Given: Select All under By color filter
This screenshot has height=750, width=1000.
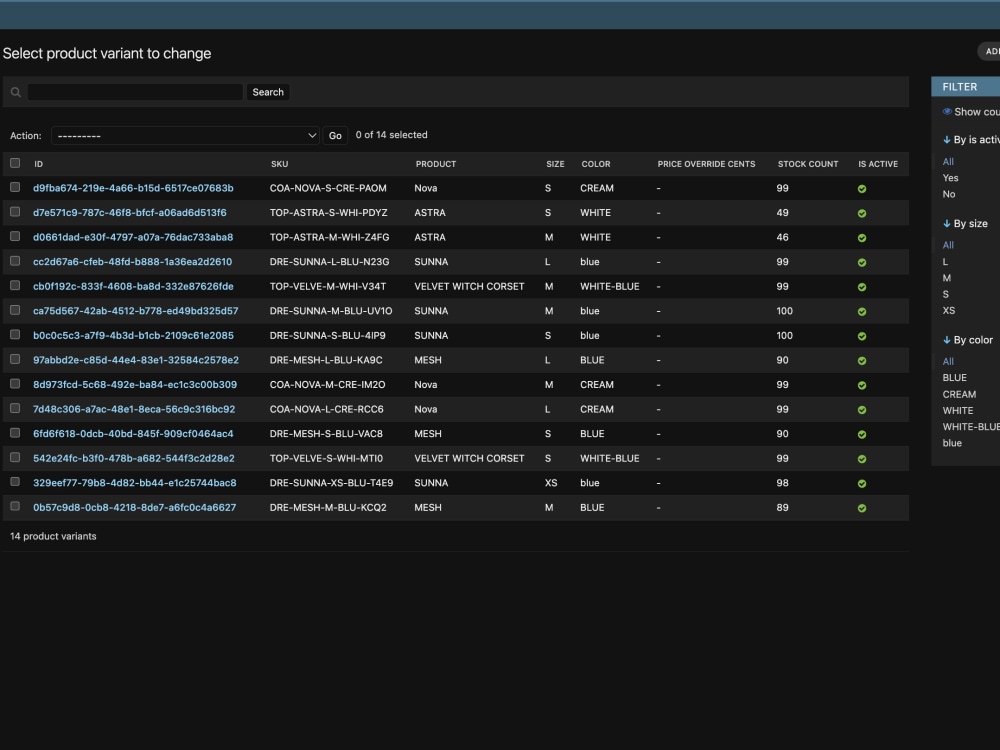Looking at the screenshot, I should point(948,362).
